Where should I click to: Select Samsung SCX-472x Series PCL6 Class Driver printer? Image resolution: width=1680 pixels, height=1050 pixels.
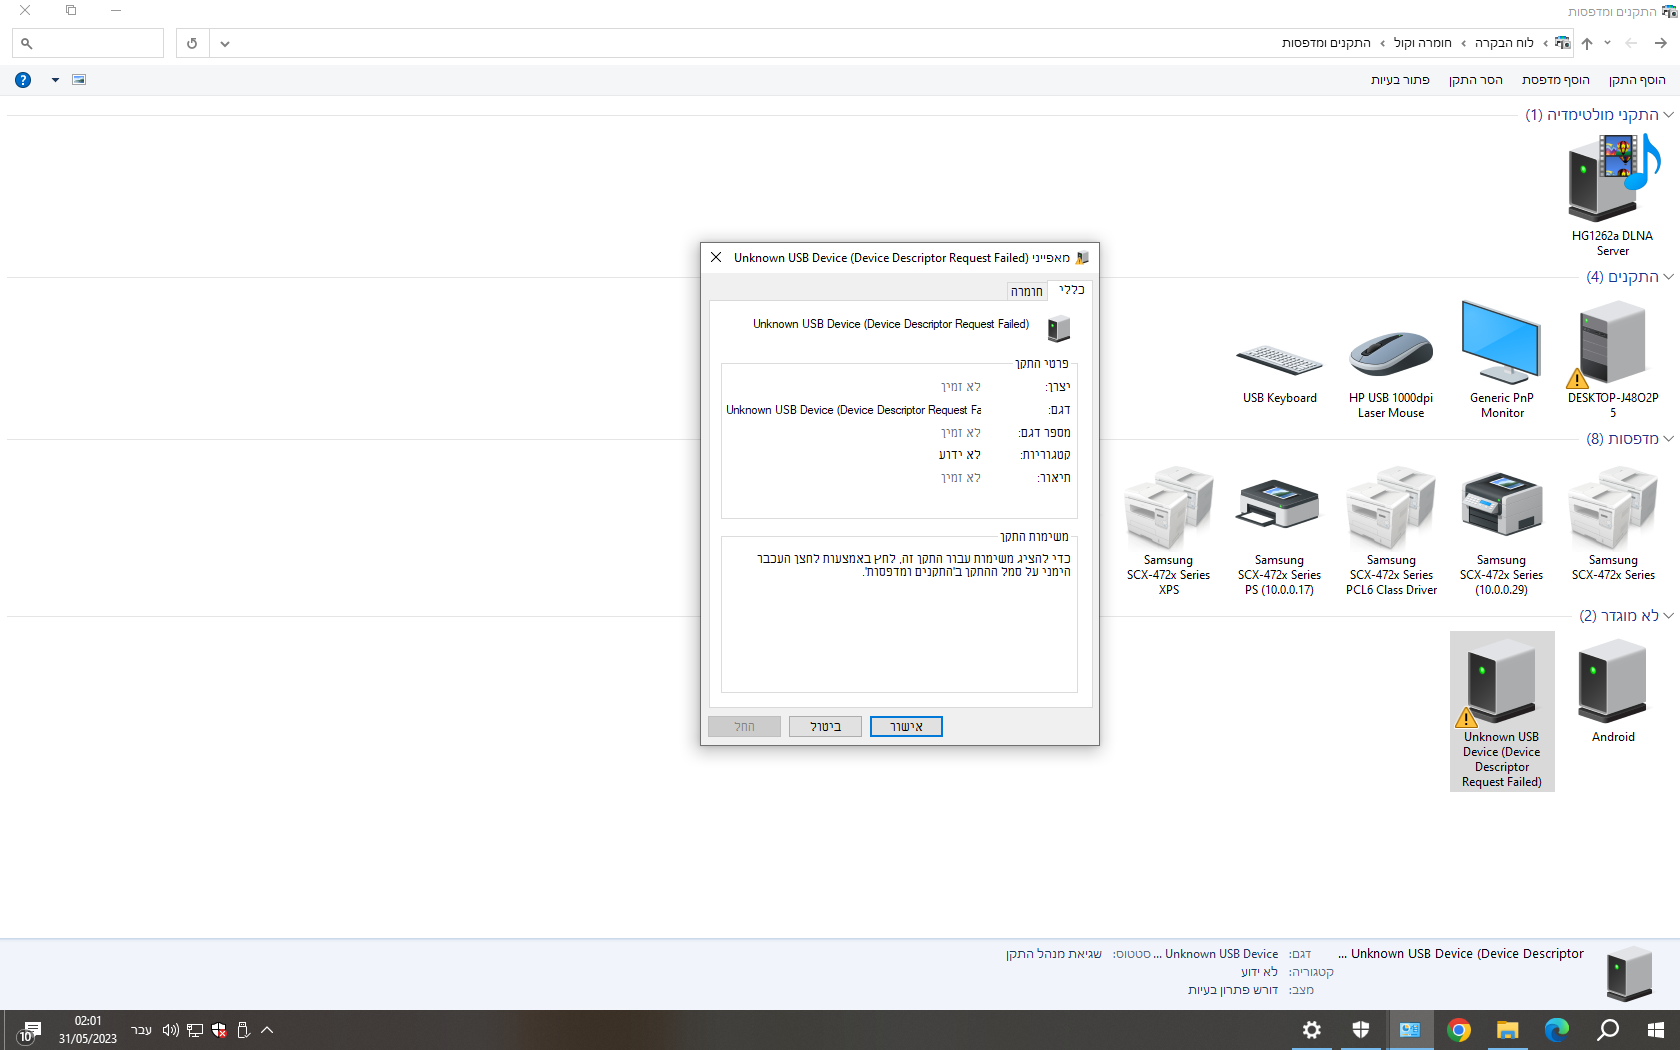1391,508
